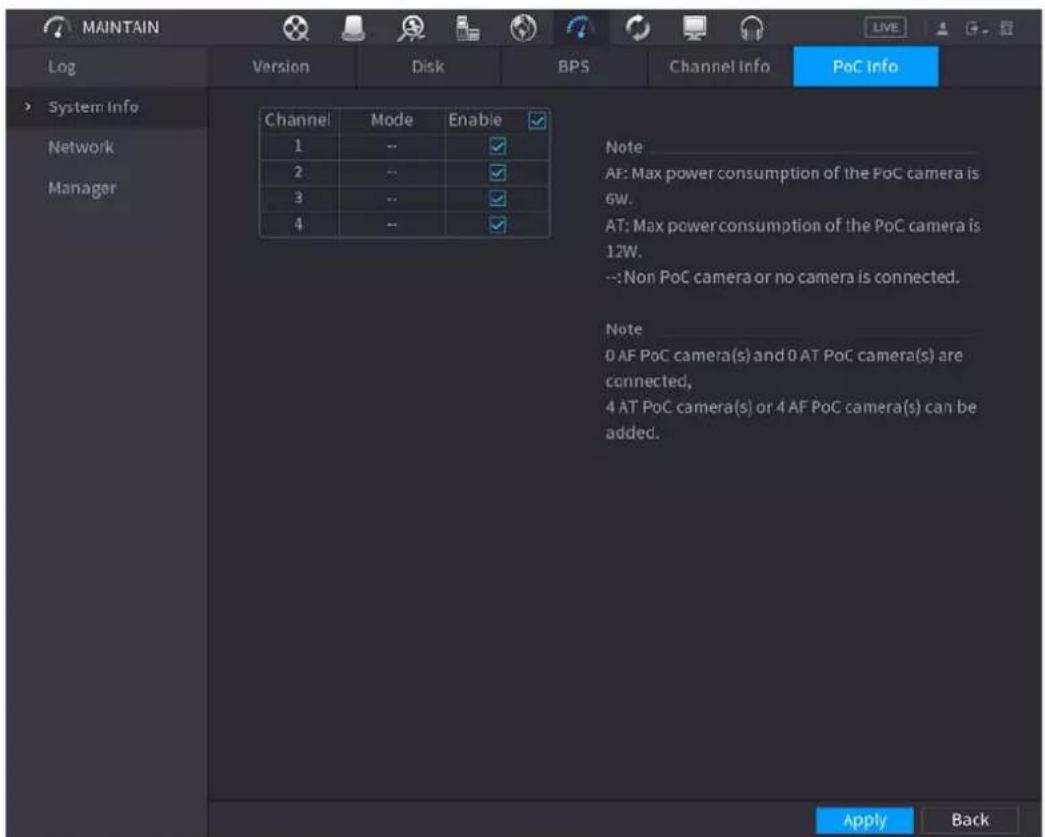This screenshot has height=837, width=1045.
Task: Toggle Enable checkbox for channel 4
Action: coord(497,224)
